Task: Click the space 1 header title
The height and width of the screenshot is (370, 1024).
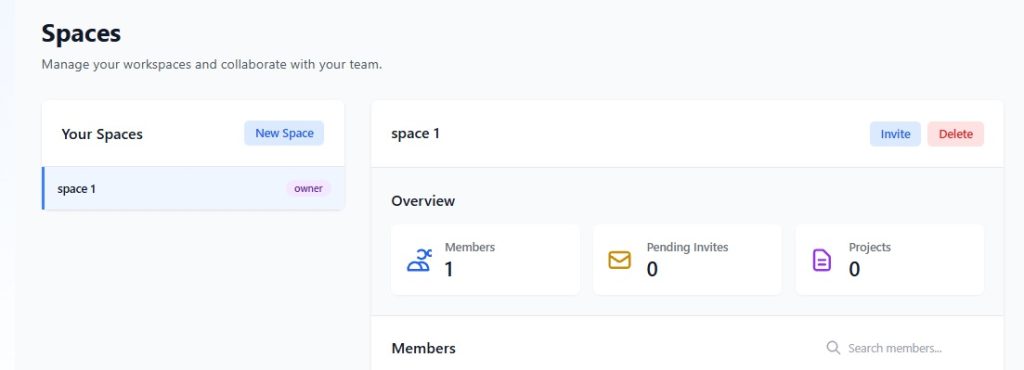Action: click(x=415, y=134)
